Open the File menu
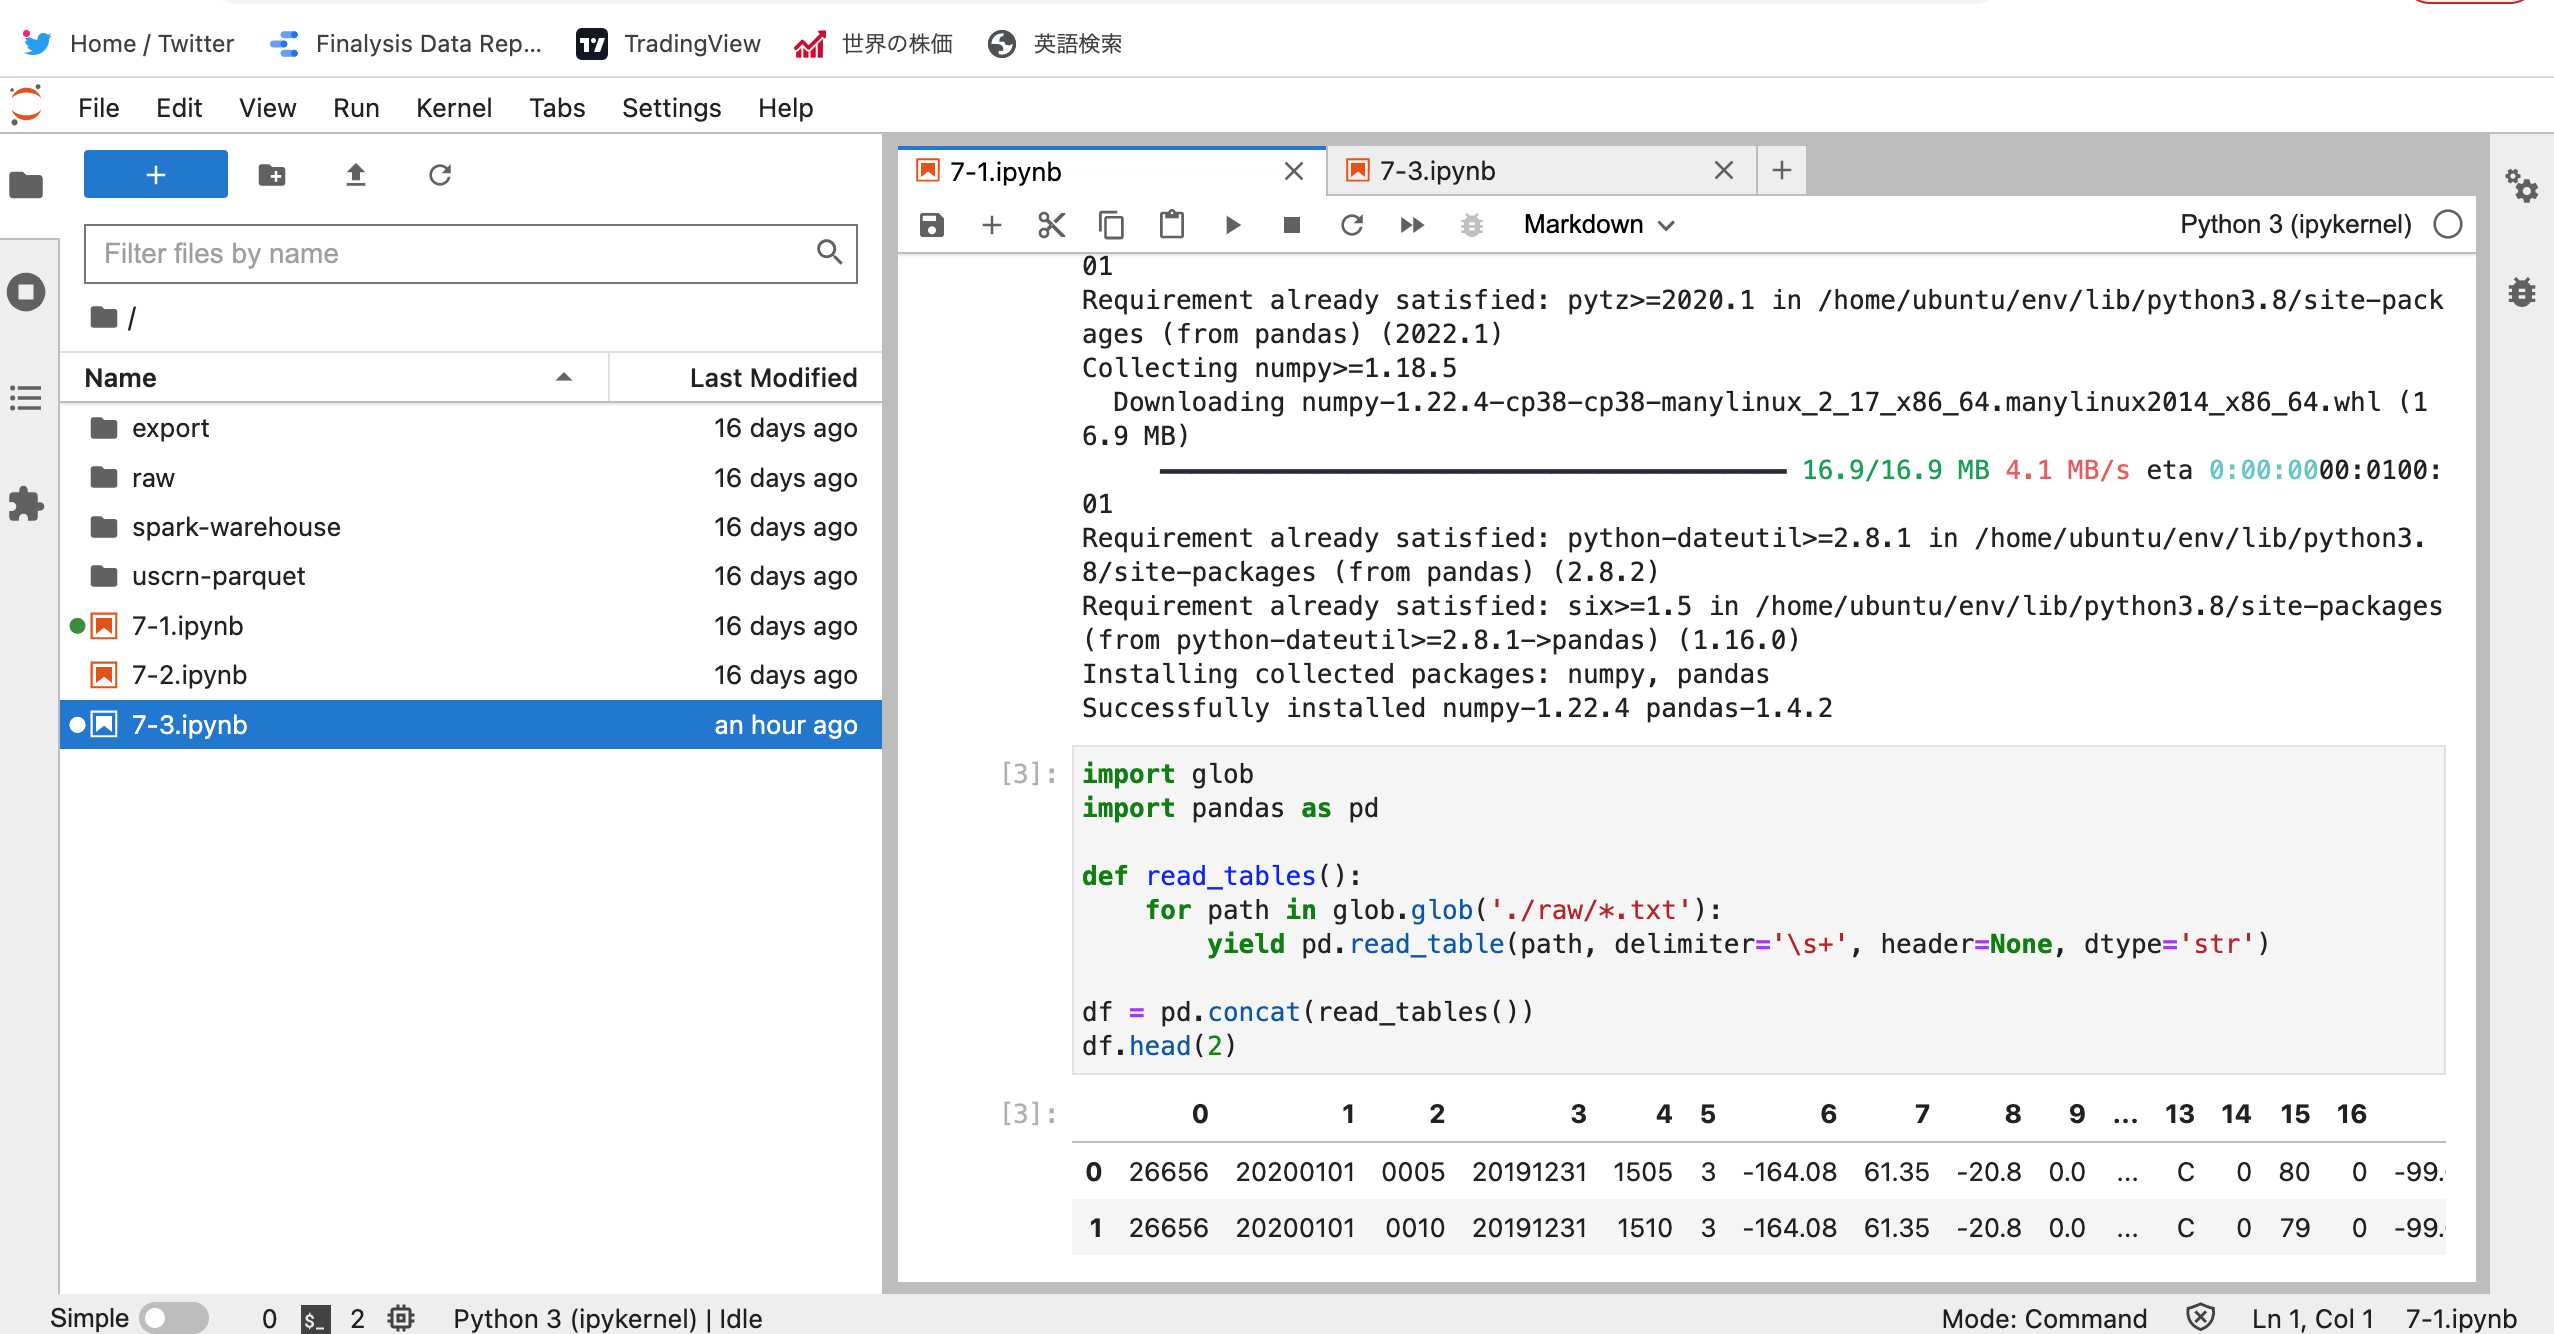The height and width of the screenshot is (1334, 2554). pyautogui.click(x=98, y=107)
